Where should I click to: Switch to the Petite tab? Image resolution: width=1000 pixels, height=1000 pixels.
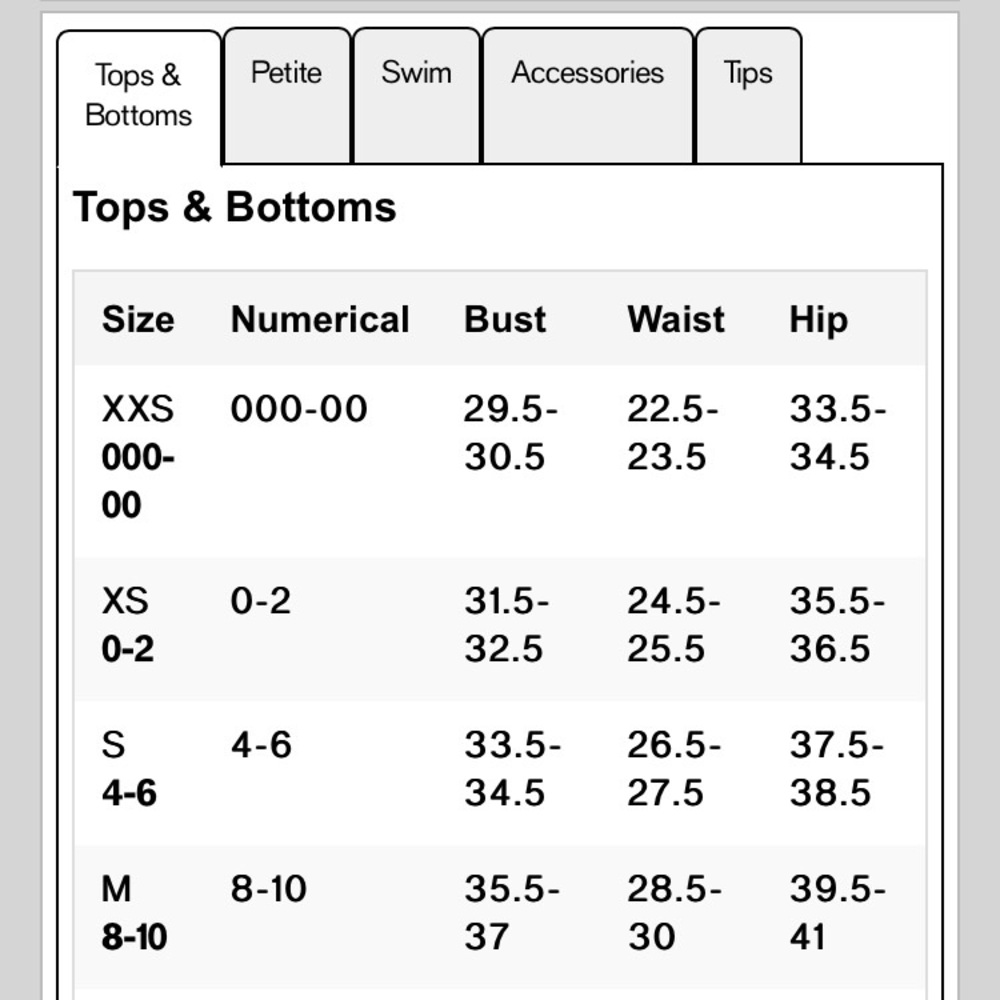pyautogui.click(x=287, y=74)
